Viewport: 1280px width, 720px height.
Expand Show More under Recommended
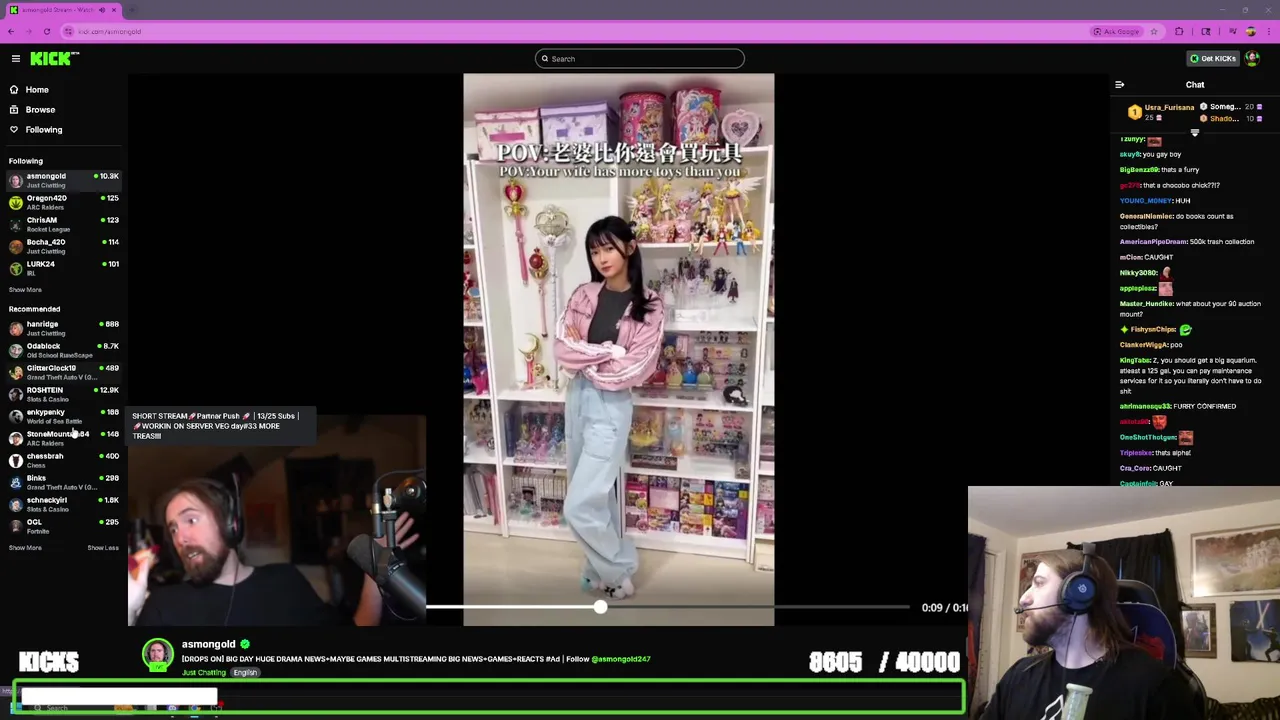point(25,548)
